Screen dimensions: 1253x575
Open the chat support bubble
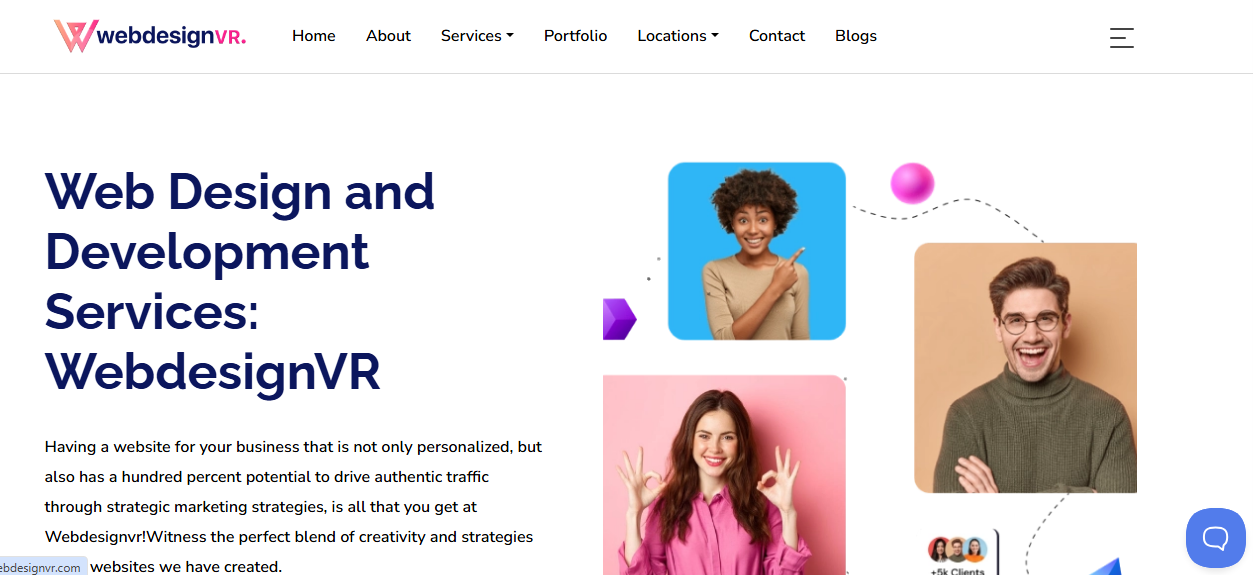pos(1215,538)
